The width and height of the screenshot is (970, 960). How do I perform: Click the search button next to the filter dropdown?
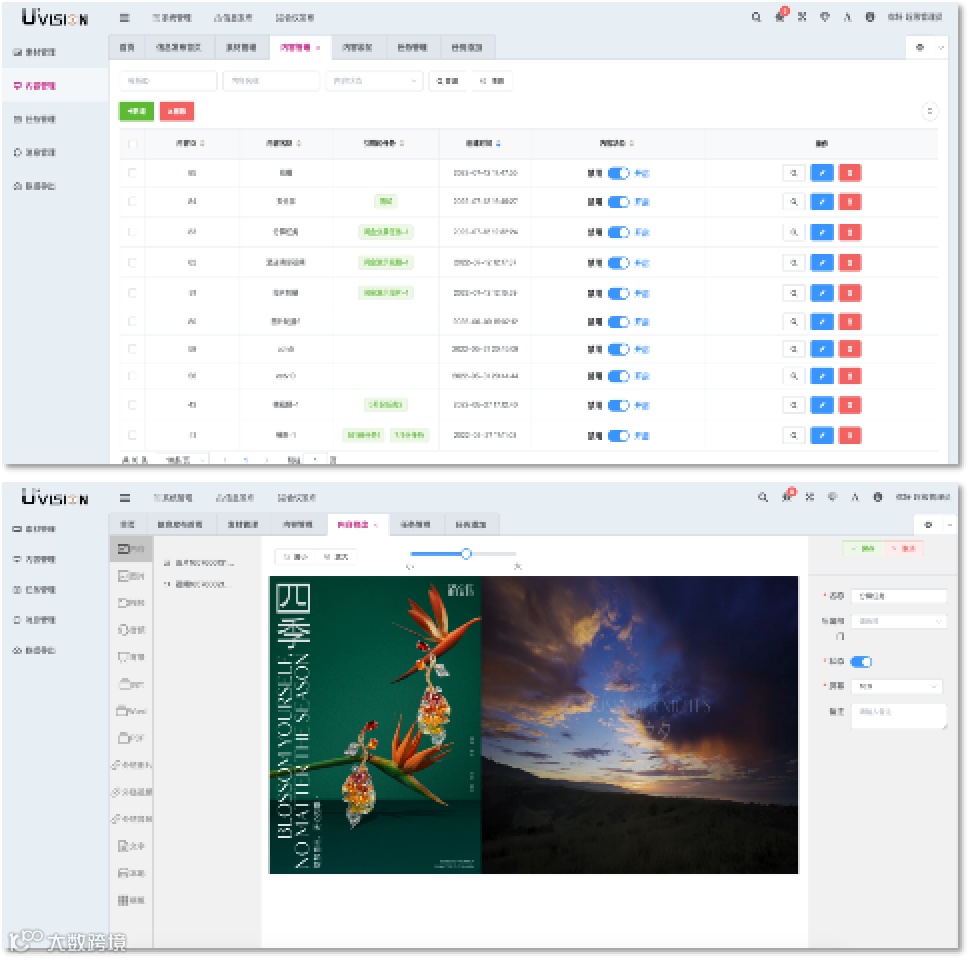(447, 81)
